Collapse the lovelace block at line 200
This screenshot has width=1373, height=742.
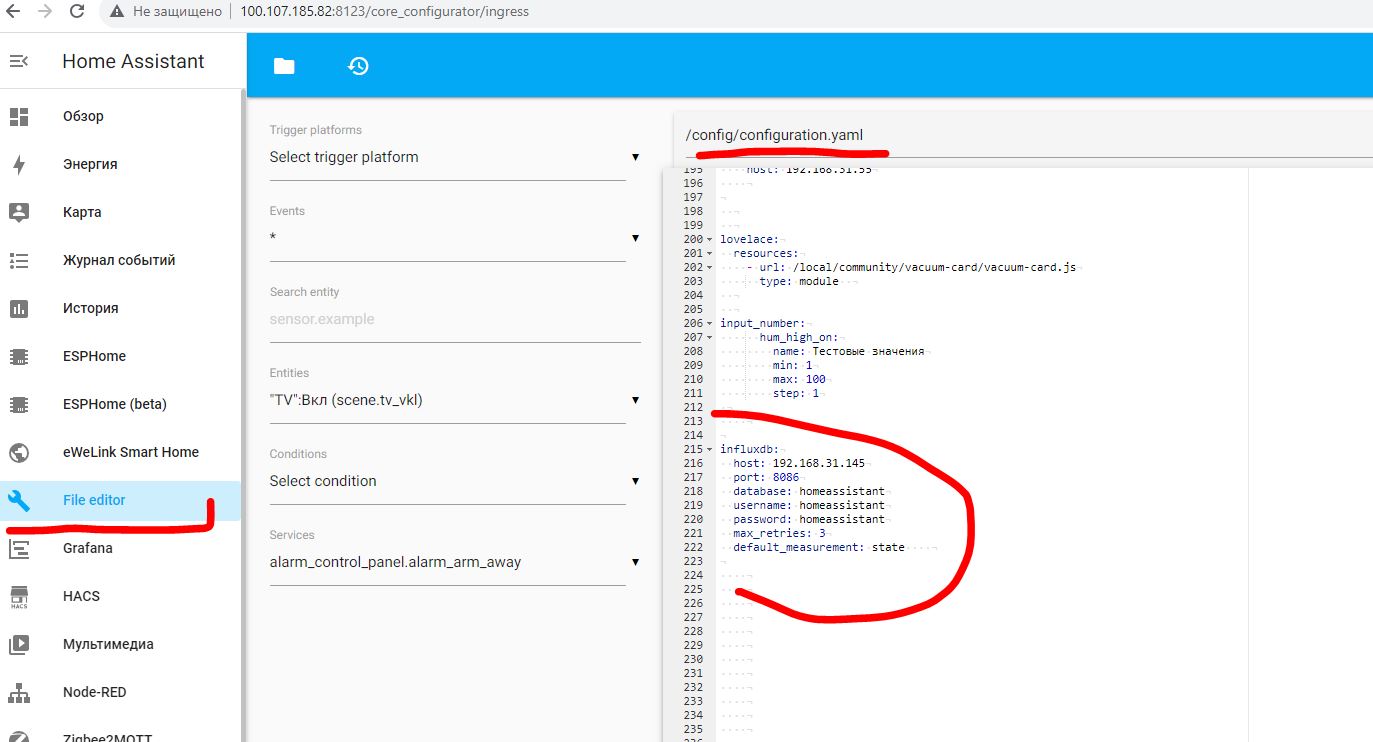pos(710,240)
